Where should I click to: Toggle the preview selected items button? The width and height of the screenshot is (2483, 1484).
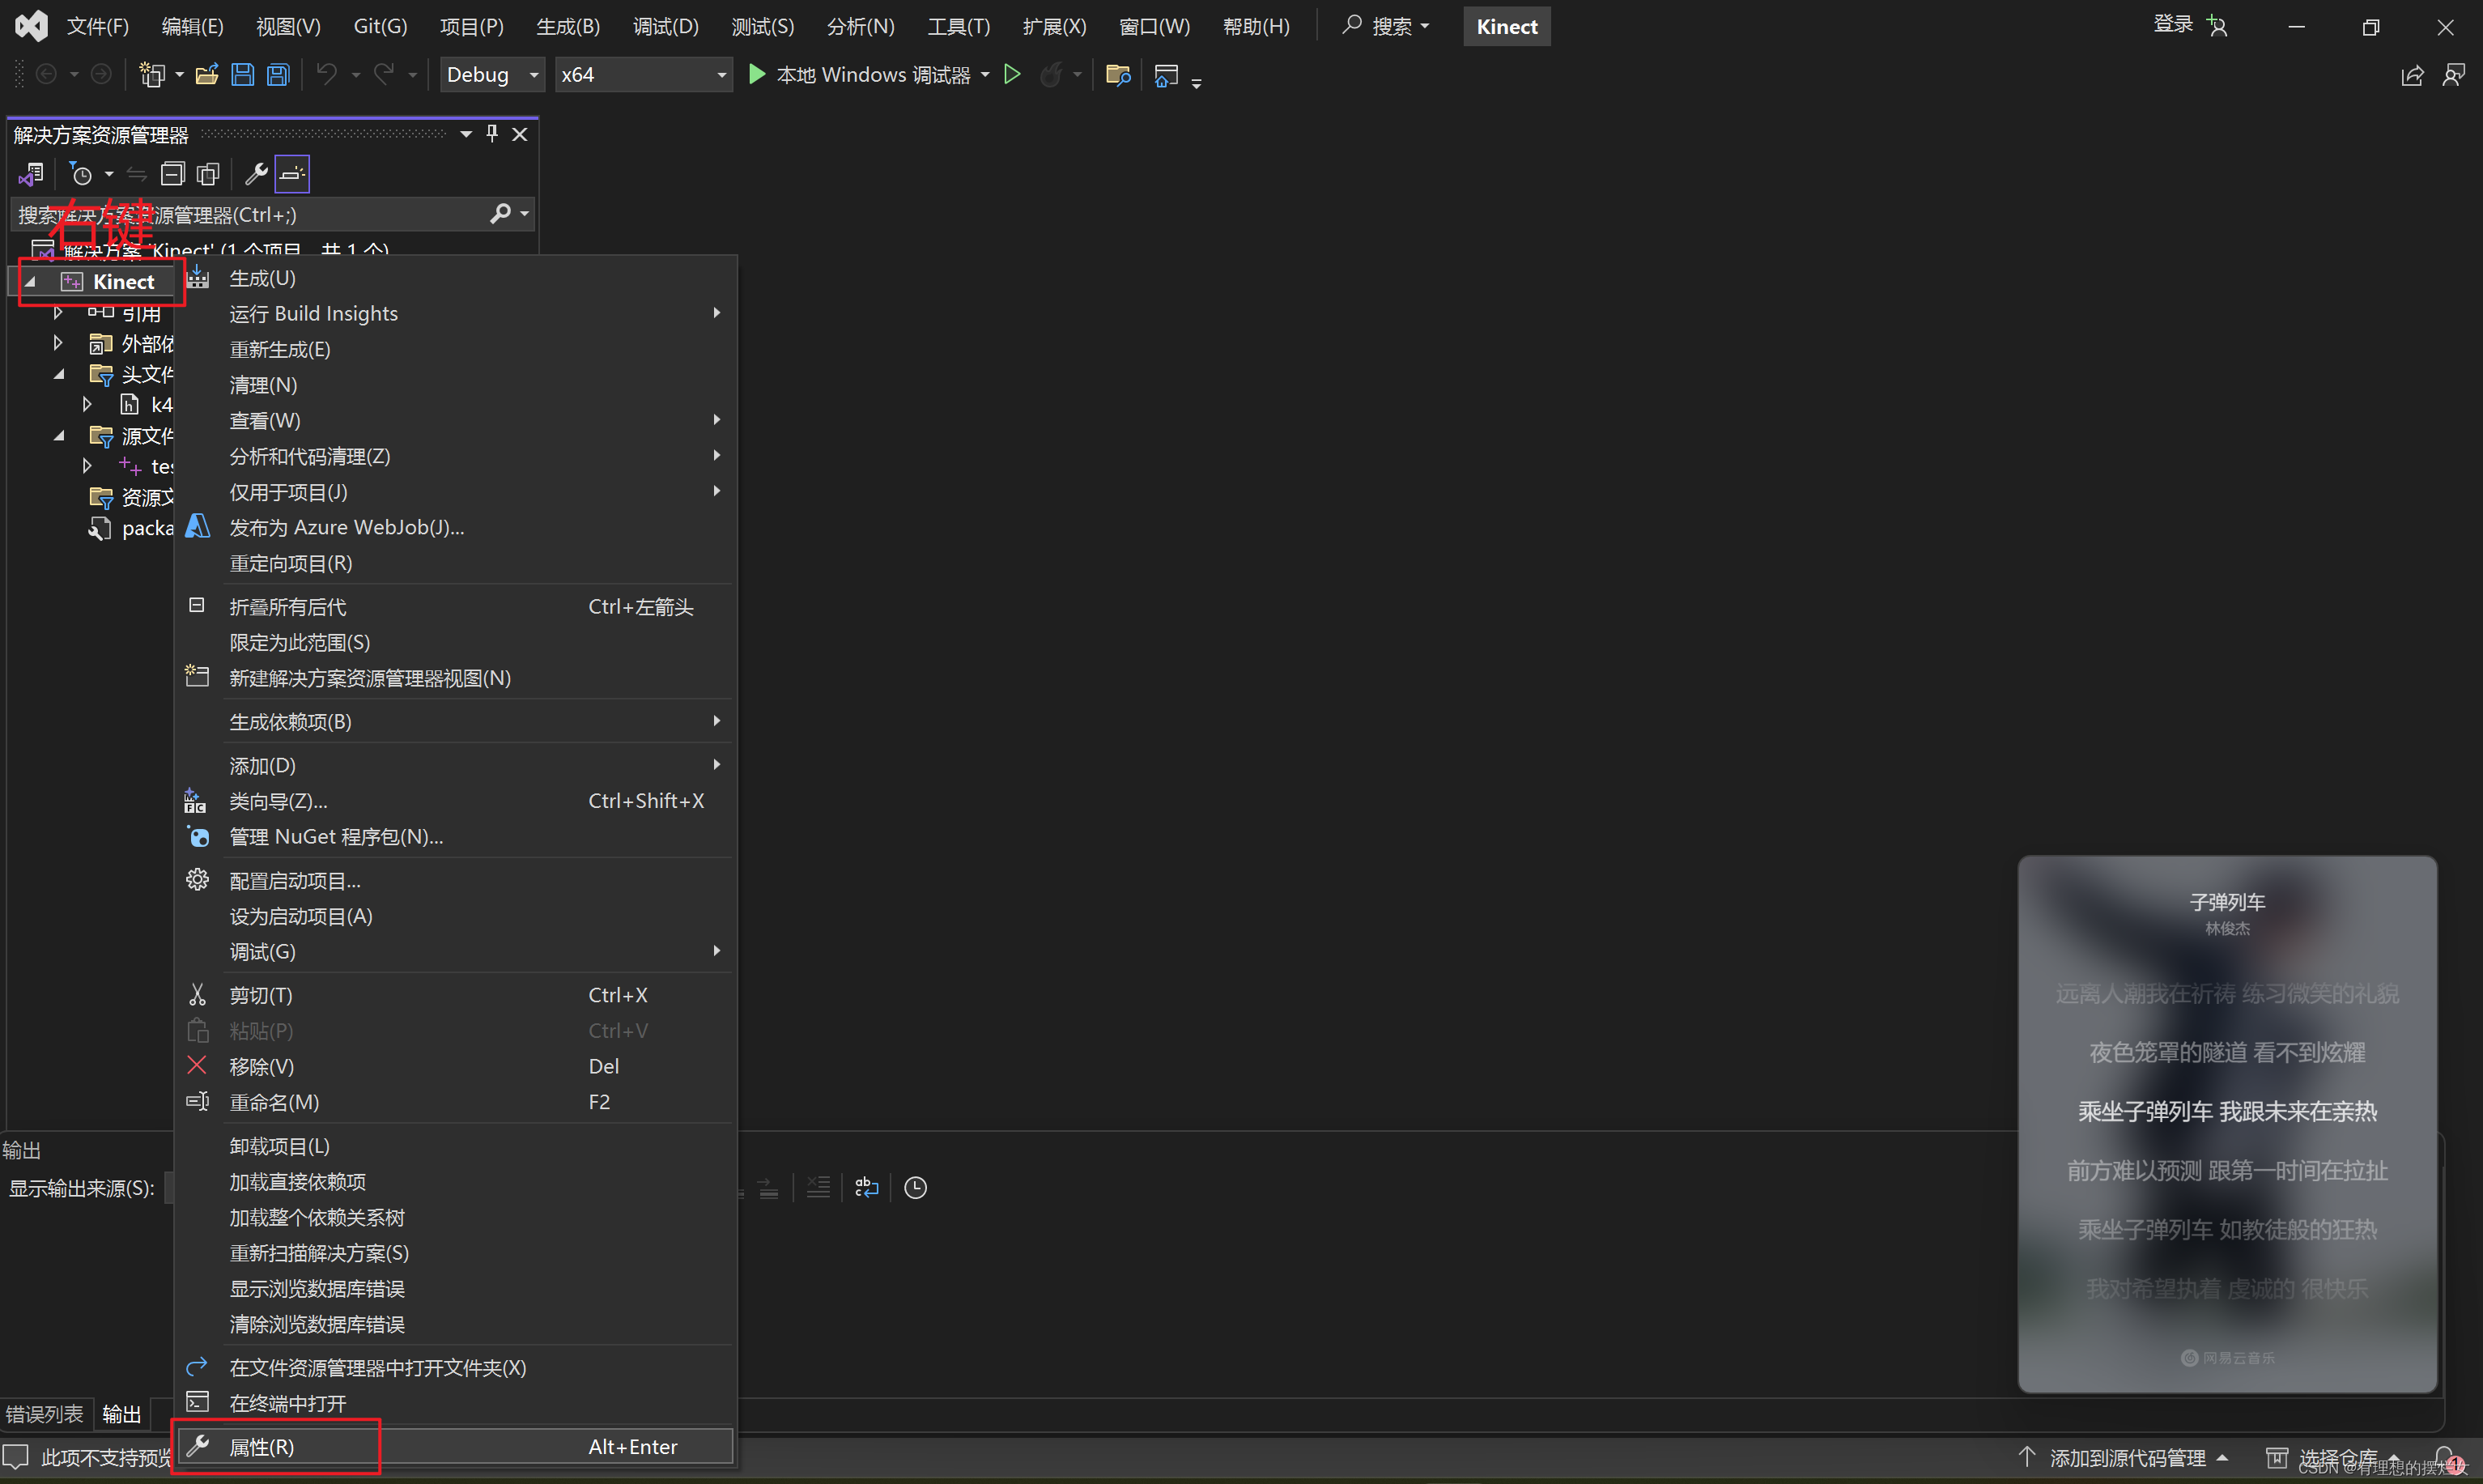click(x=292, y=175)
